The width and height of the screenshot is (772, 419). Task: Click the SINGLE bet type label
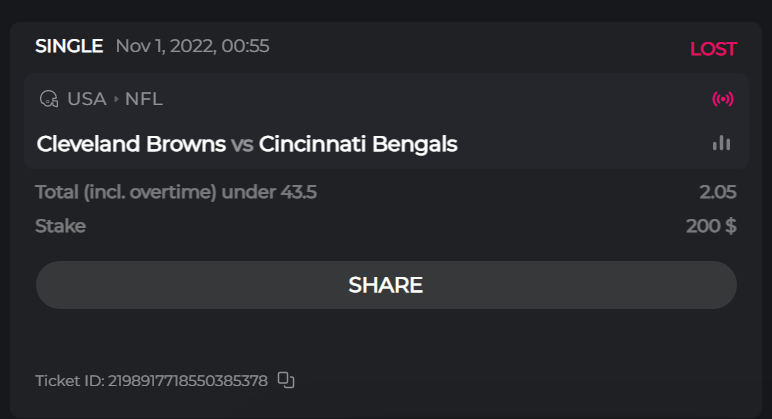(x=69, y=46)
